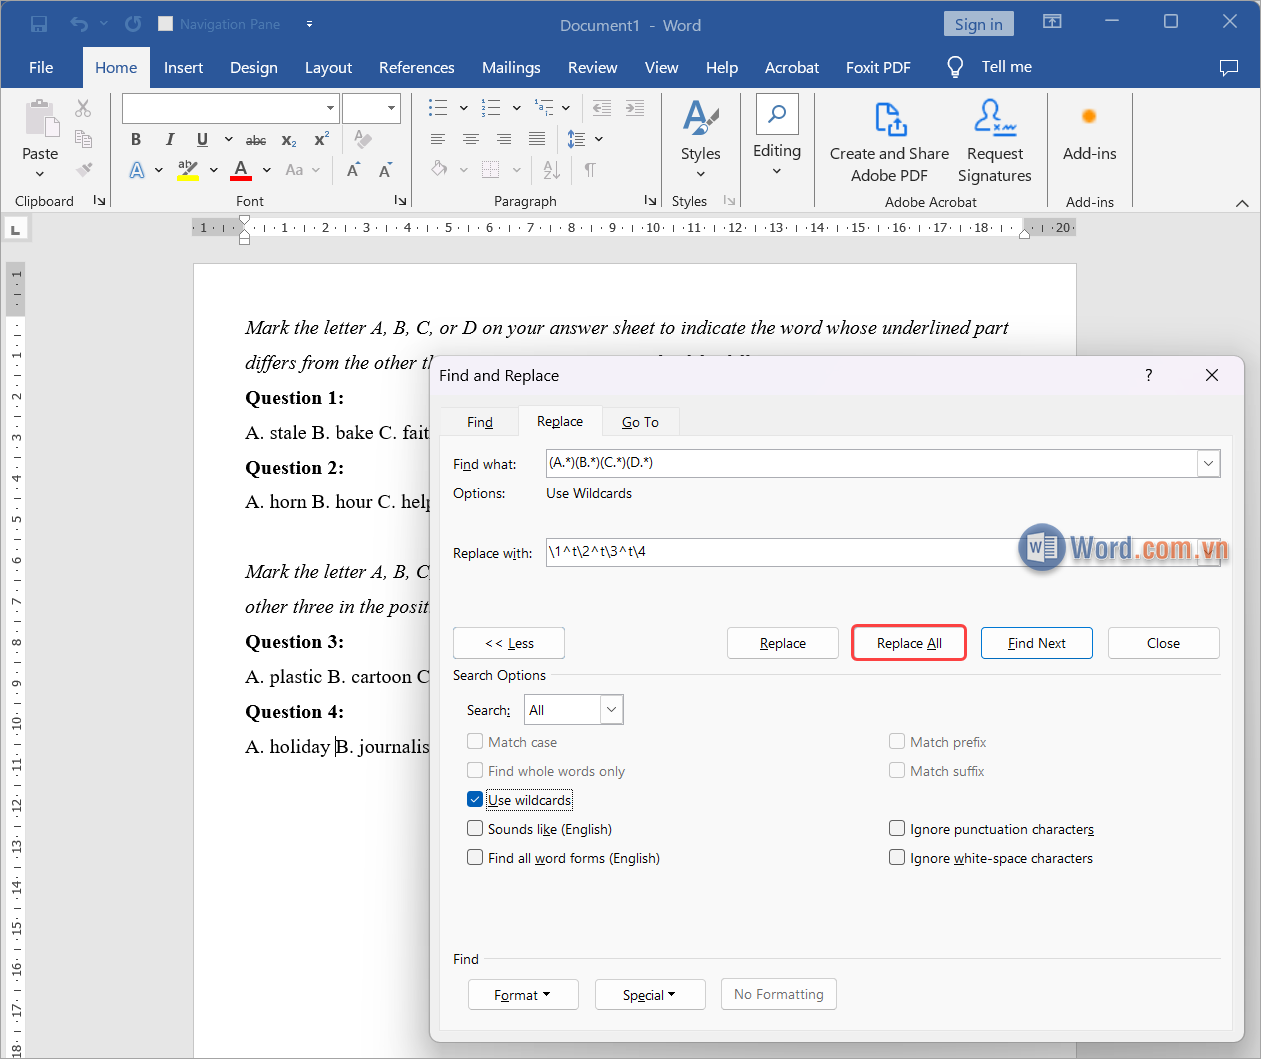Open the Add-ins button
Image resolution: width=1261 pixels, height=1059 pixels.
1089,134
